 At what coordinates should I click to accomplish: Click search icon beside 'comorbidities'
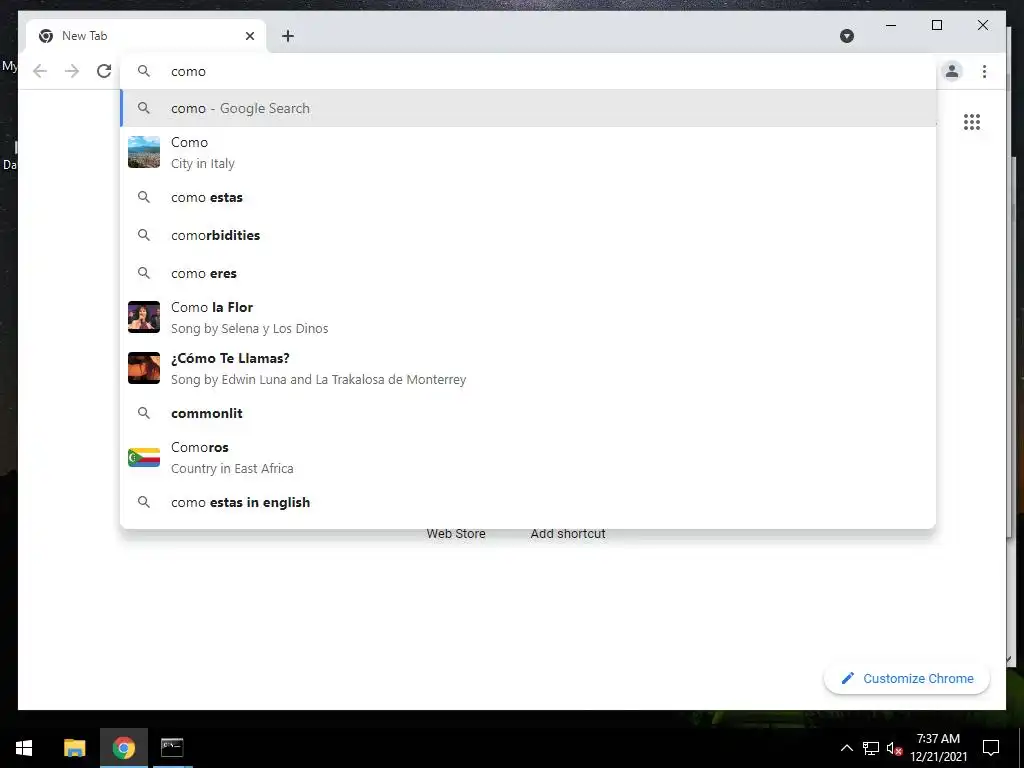[x=144, y=235]
